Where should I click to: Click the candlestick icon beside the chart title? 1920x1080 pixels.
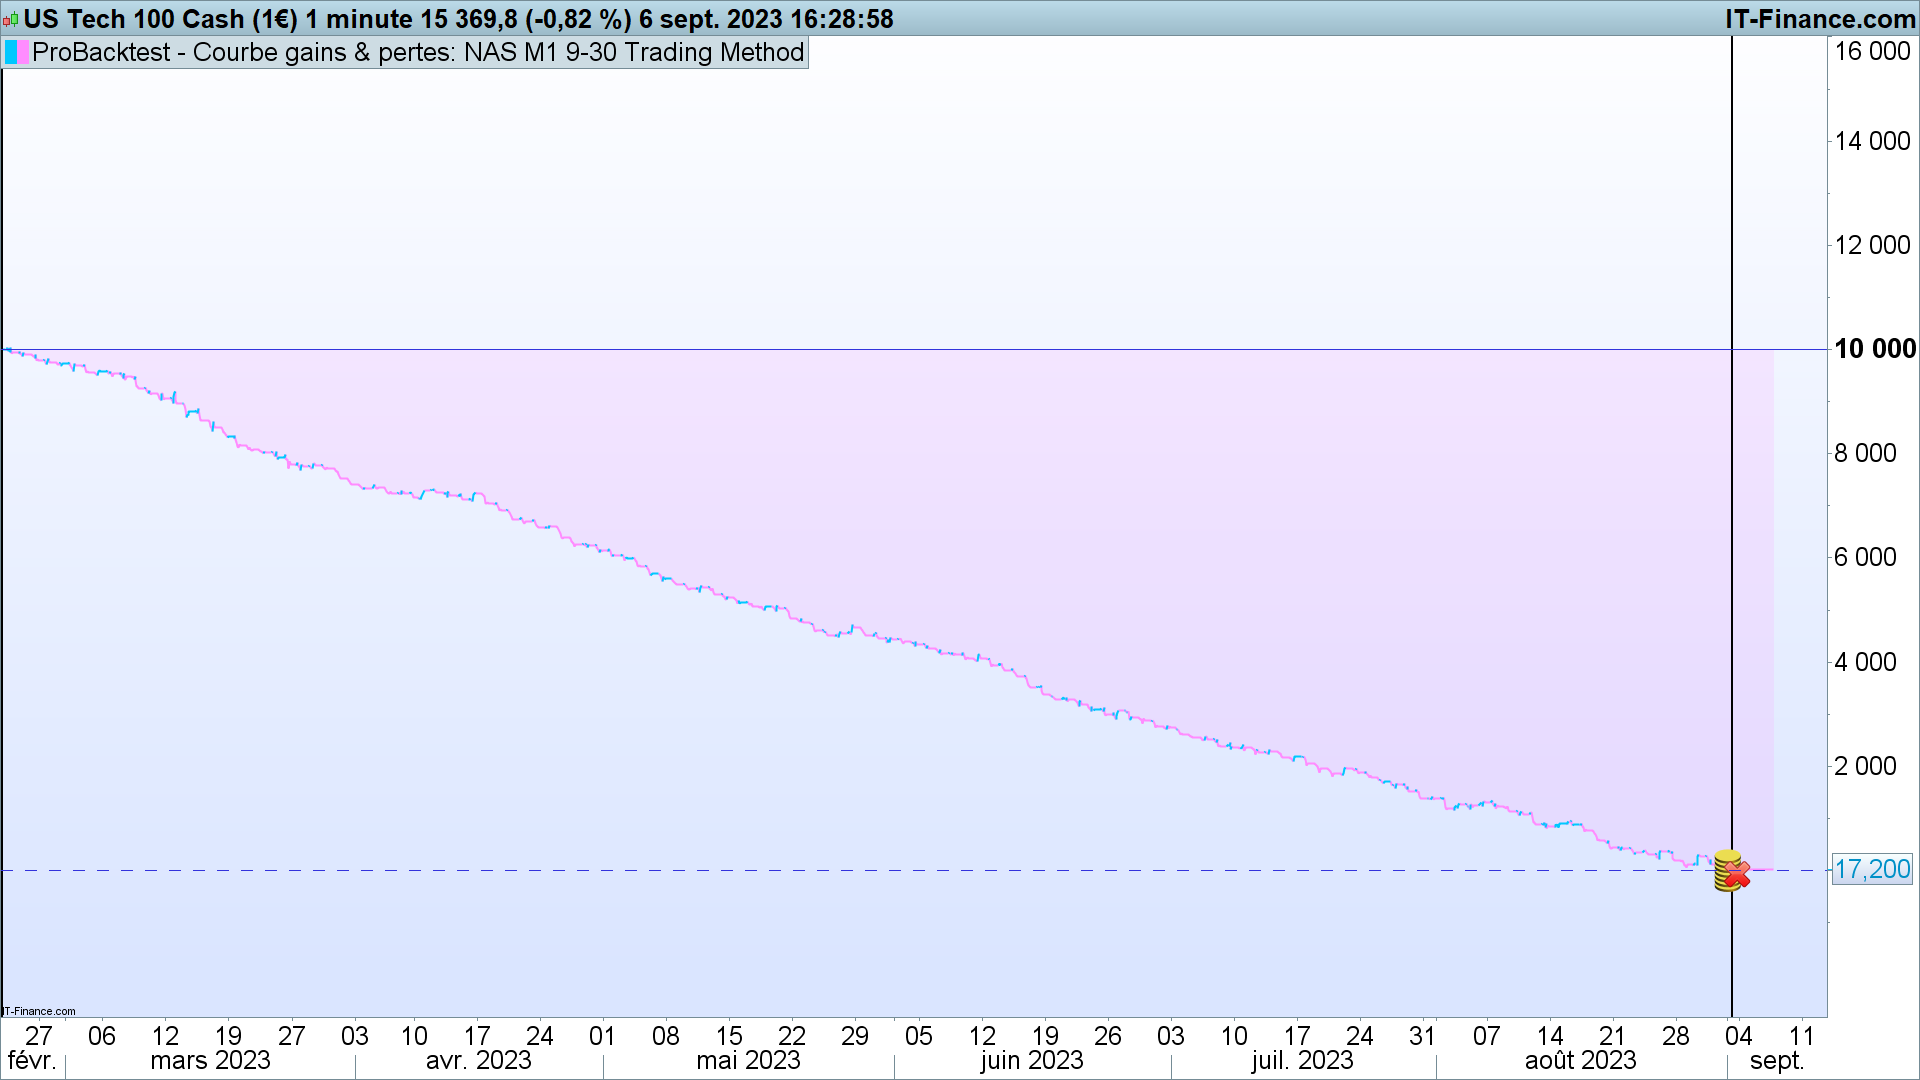coord(11,19)
